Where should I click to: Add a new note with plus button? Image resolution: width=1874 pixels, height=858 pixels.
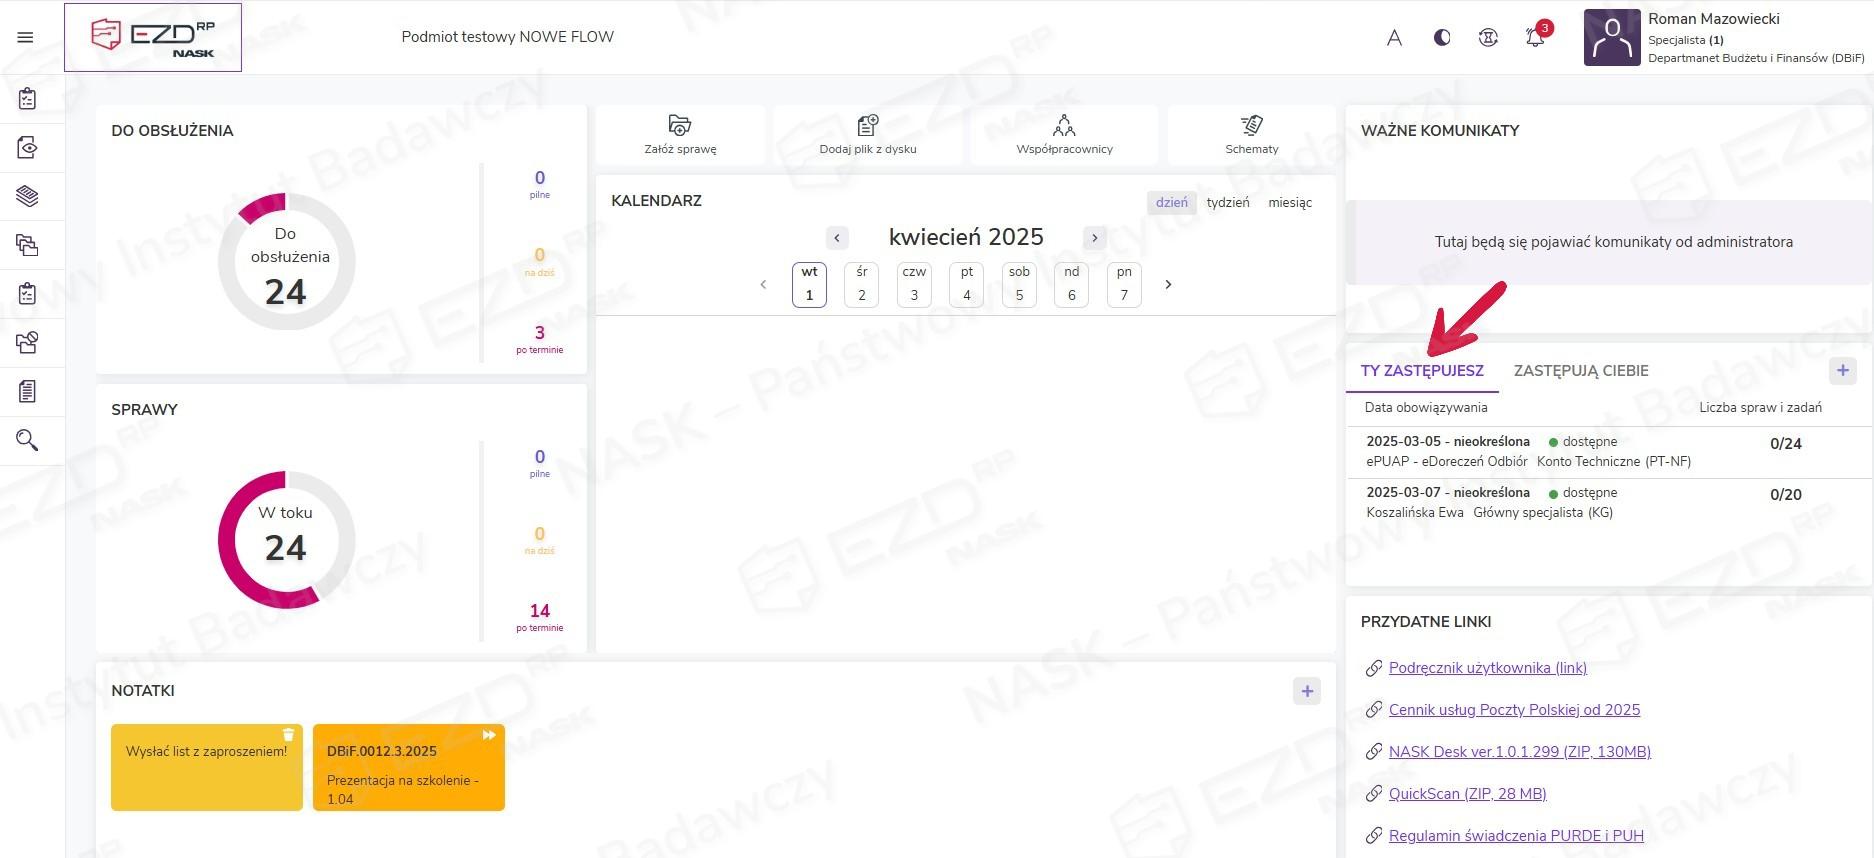[x=1306, y=691]
